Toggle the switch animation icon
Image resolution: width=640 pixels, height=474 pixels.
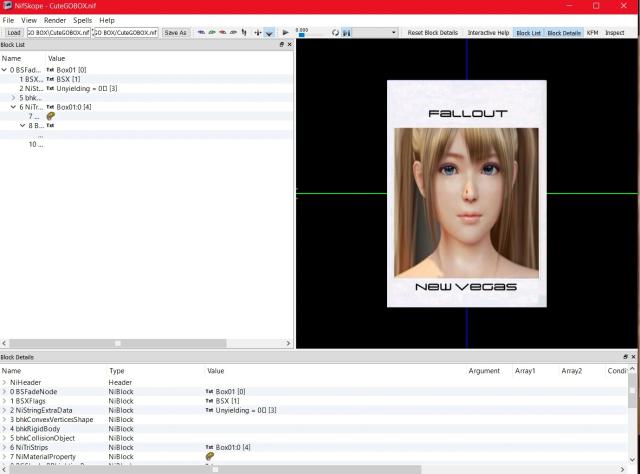347,33
